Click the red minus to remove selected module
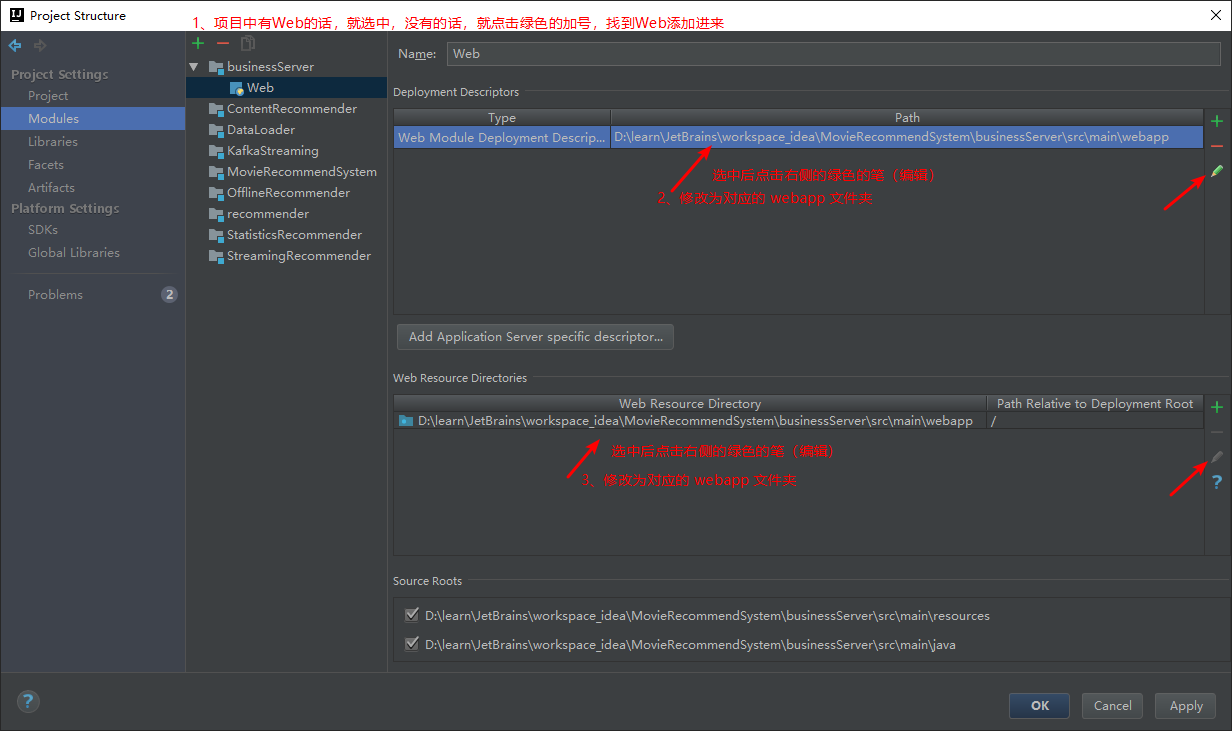The height and width of the screenshot is (731, 1232). (222, 43)
